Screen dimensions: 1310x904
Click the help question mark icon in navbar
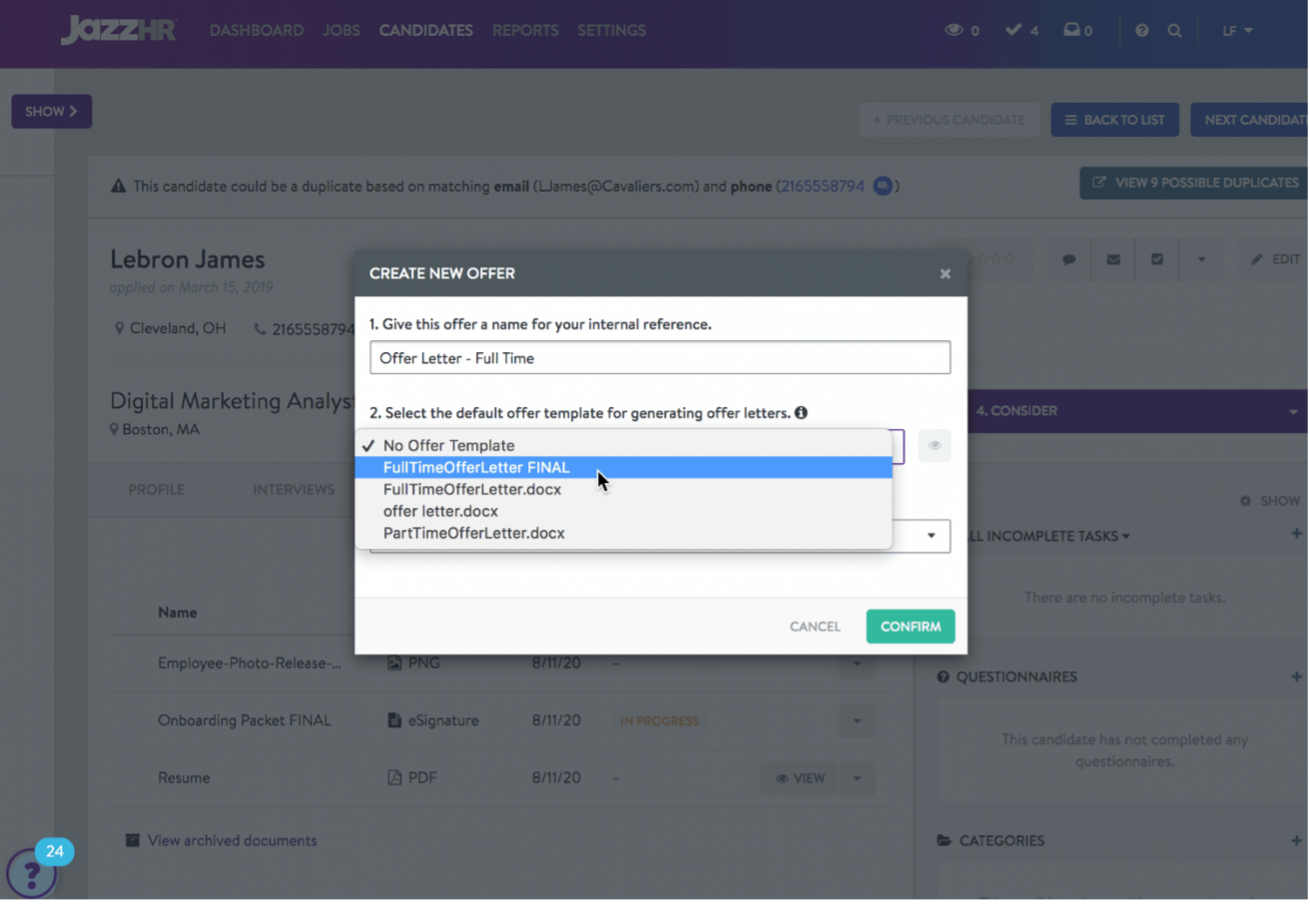click(x=1142, y=31)
